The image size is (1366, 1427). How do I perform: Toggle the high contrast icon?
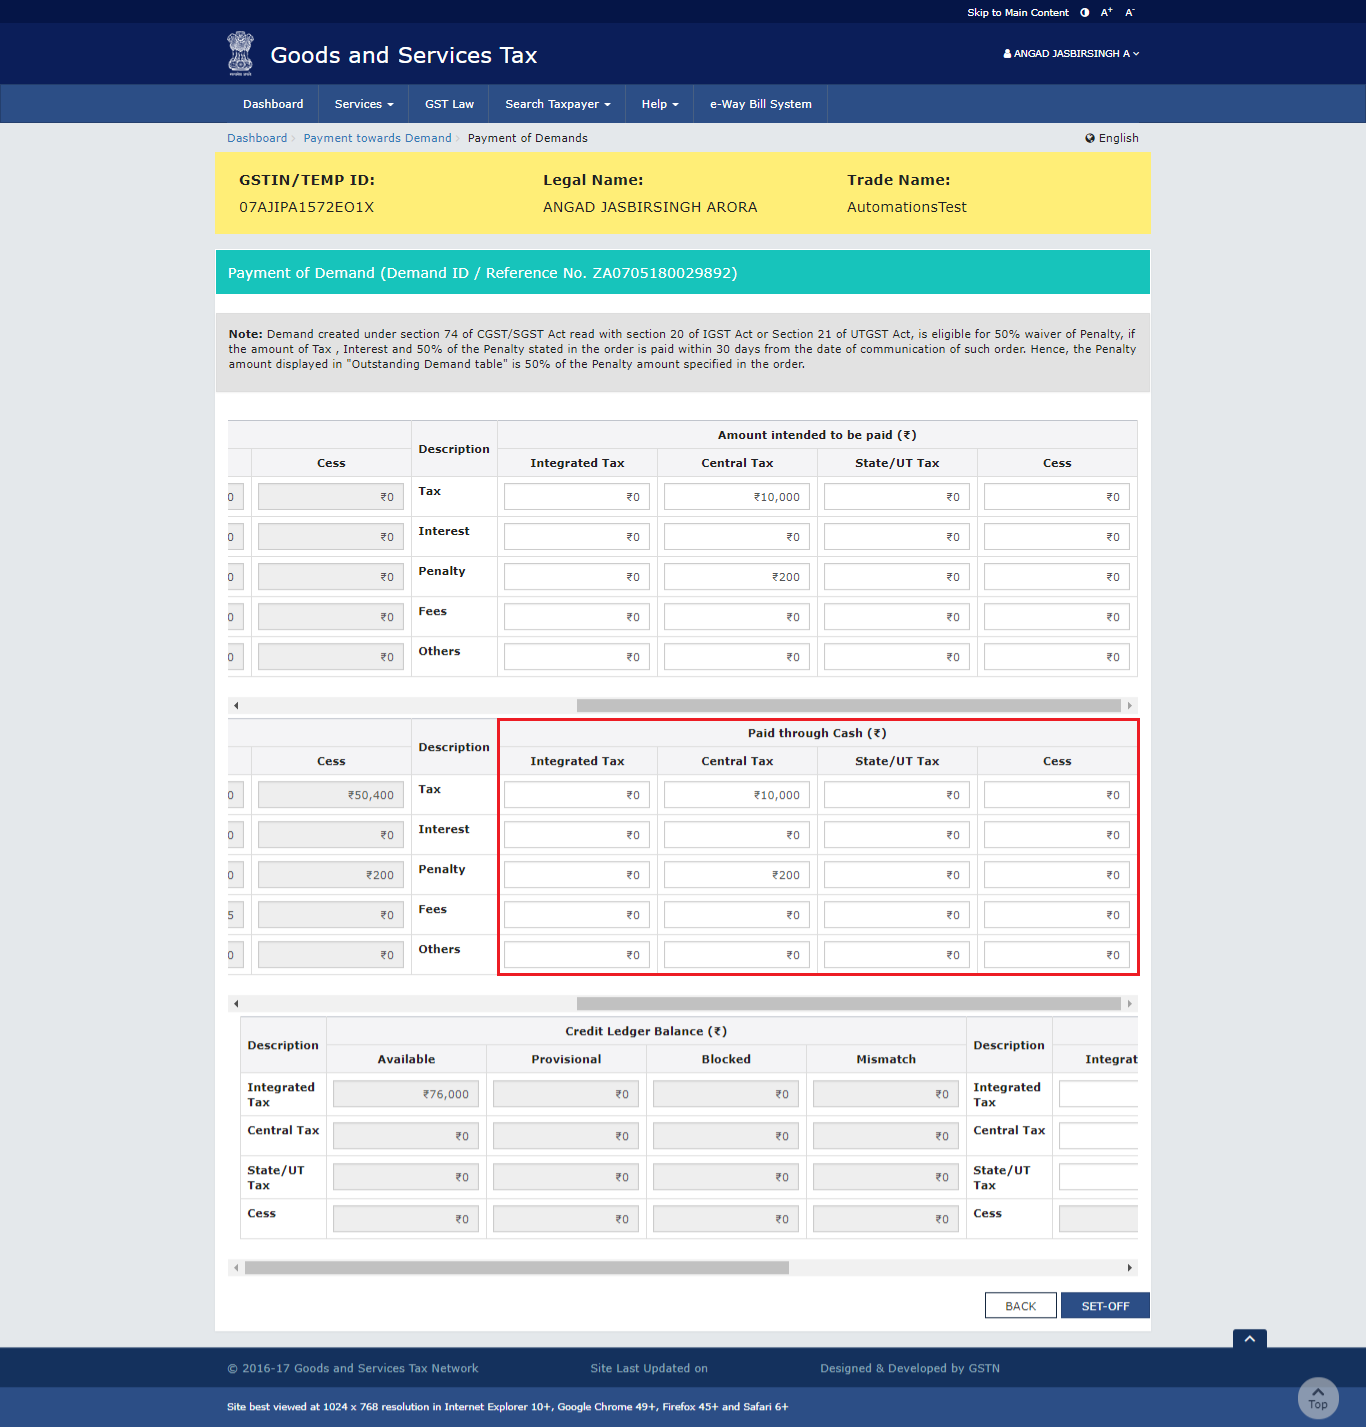coord(1084,13)
